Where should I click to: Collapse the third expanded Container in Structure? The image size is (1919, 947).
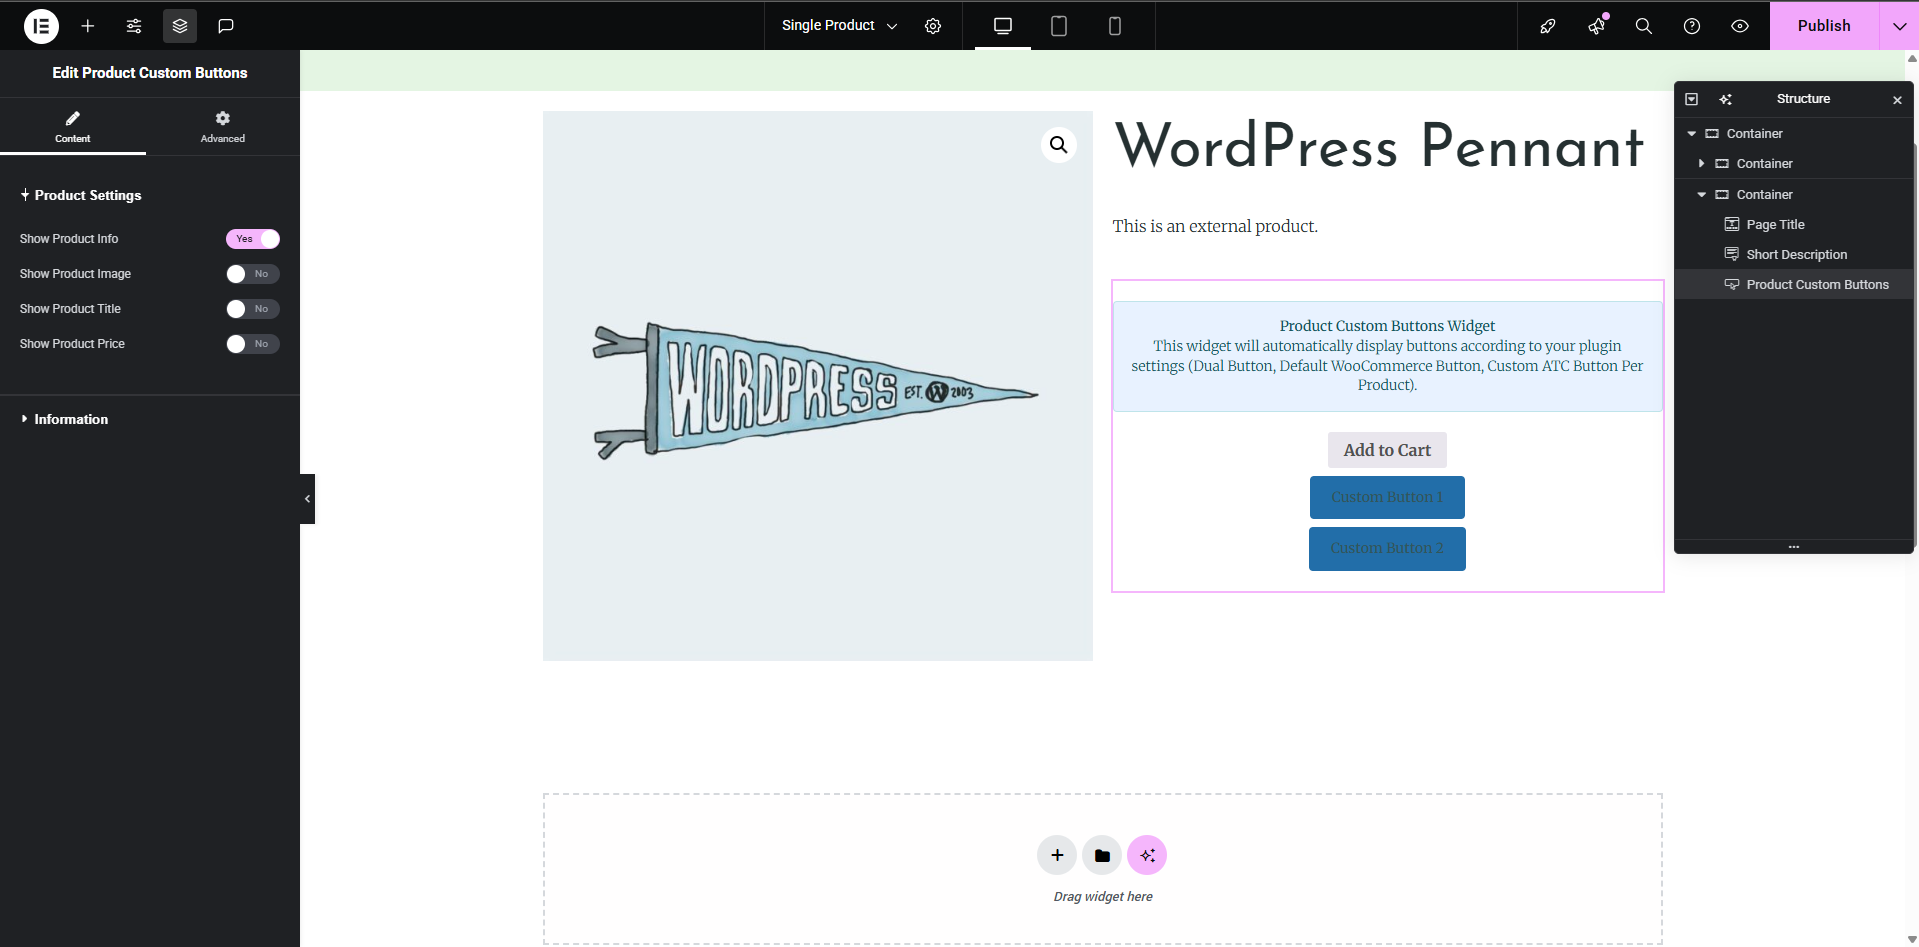point(1702,194)
